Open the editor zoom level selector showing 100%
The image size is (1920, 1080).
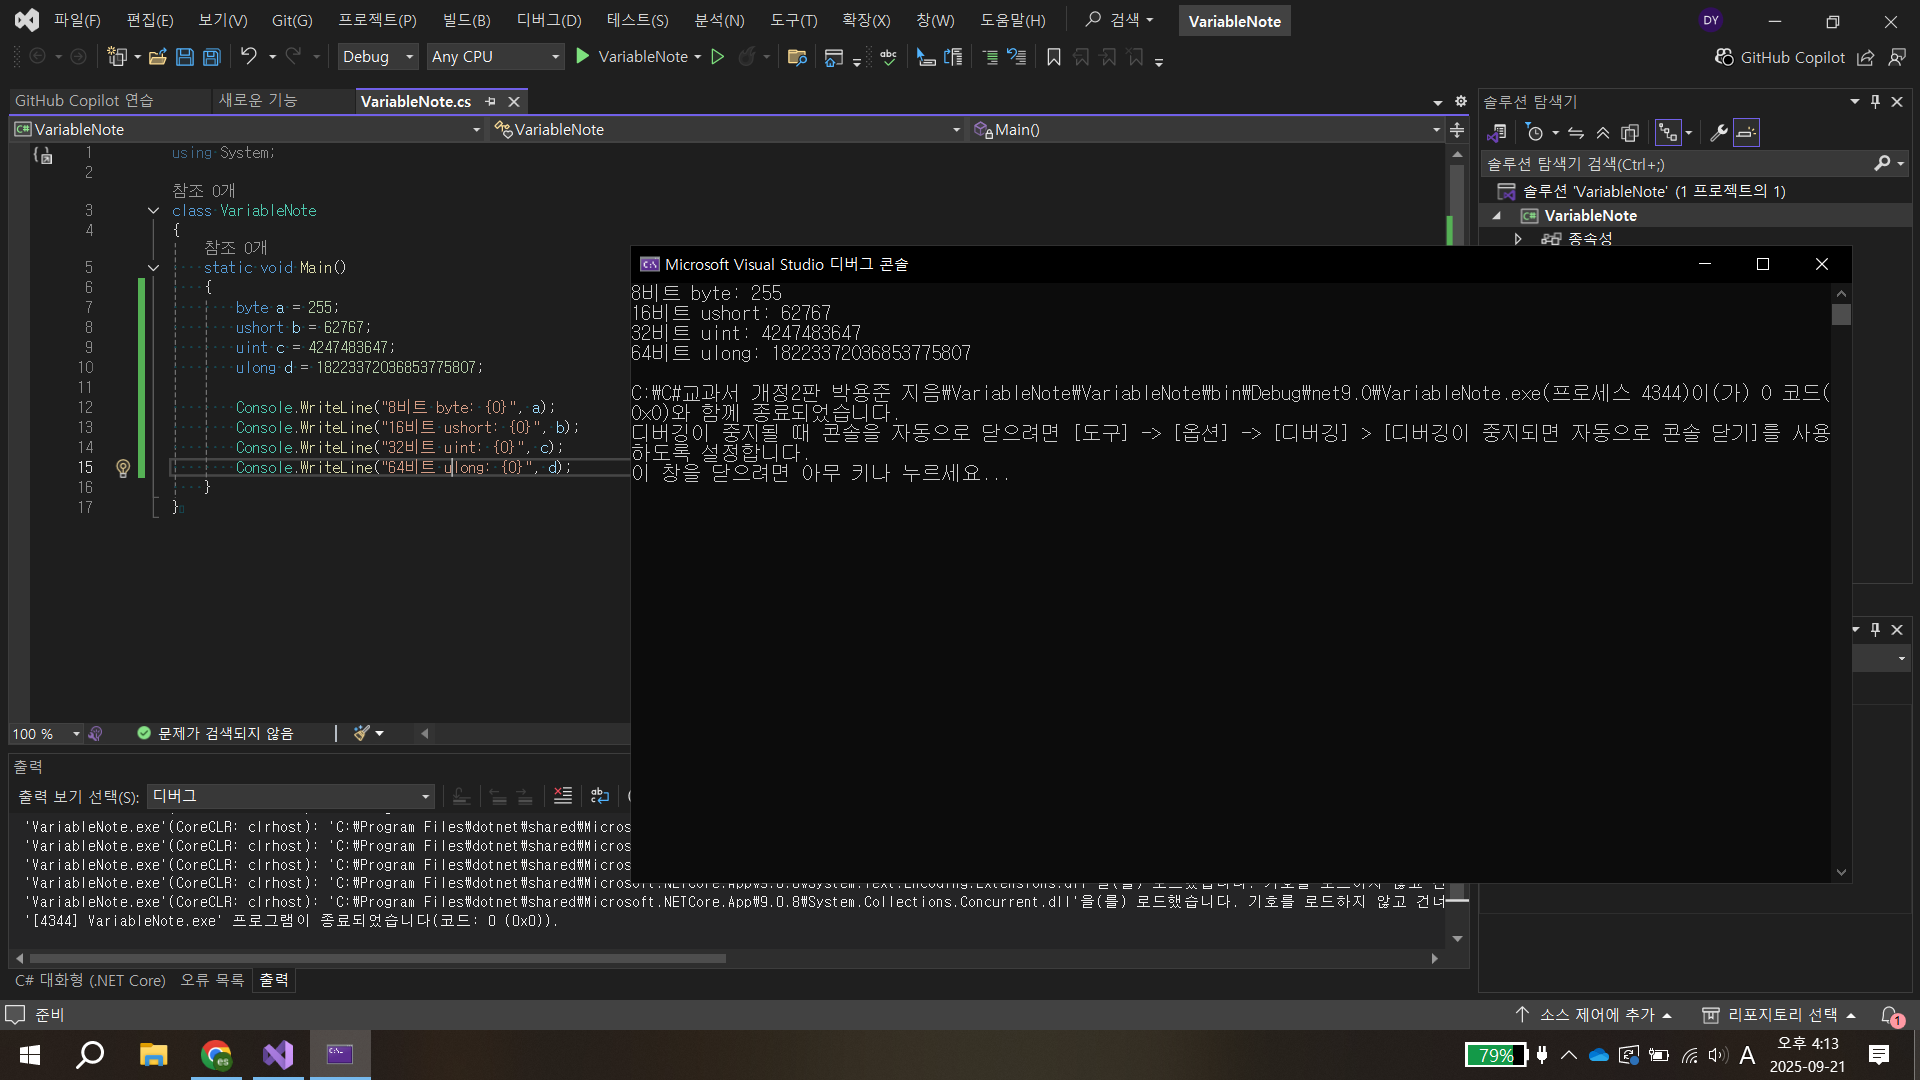[45, 733]
